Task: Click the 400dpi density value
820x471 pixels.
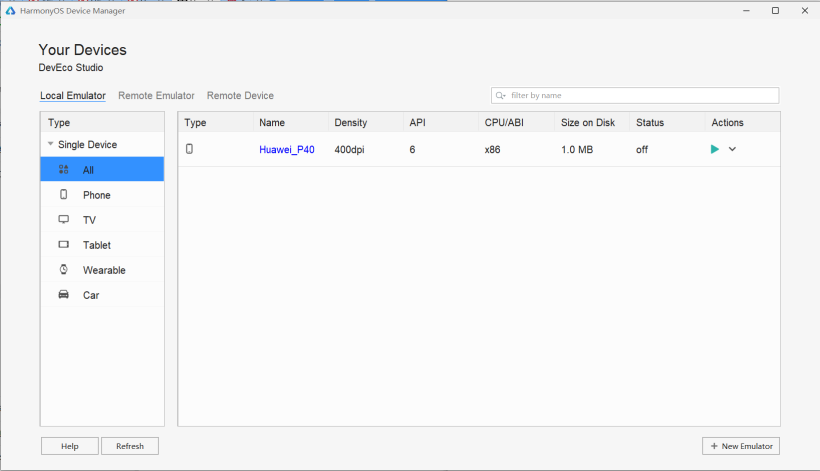Action: pos(349,150)
